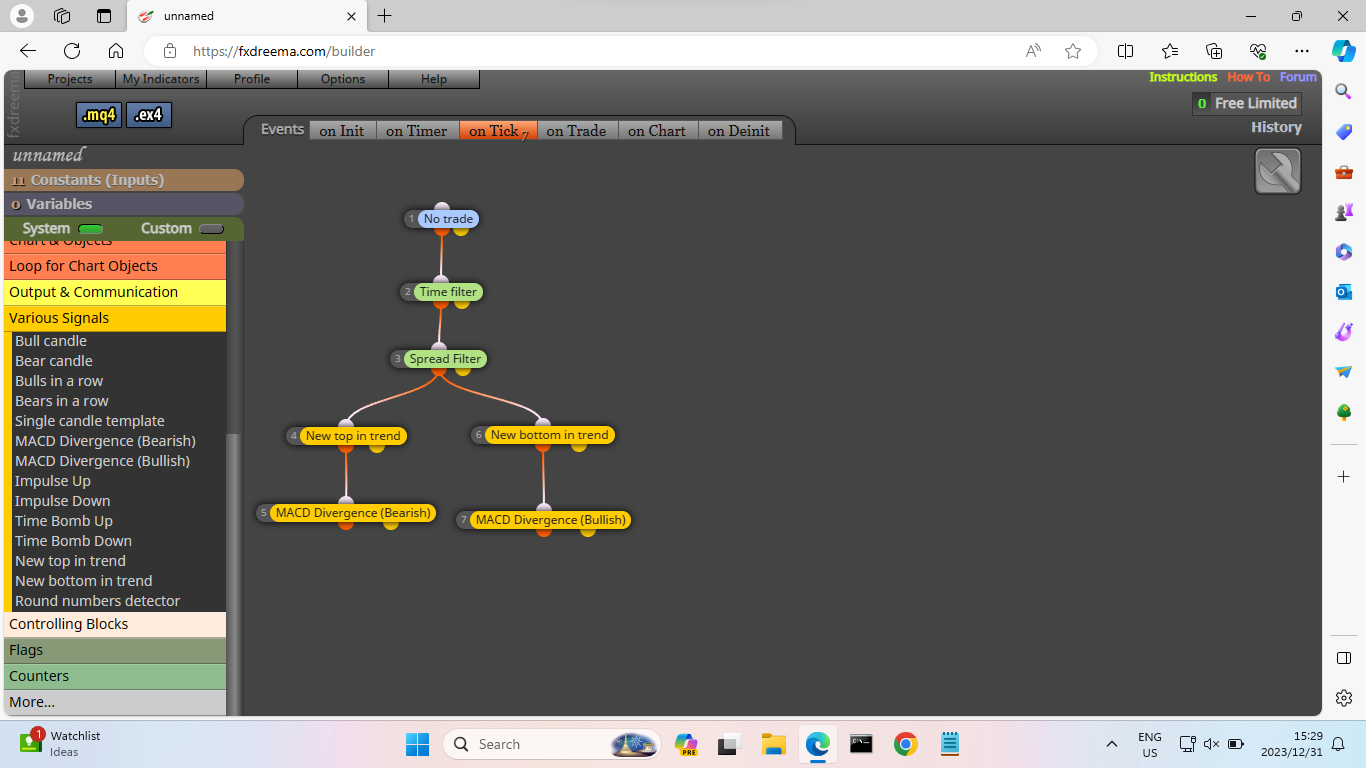Viewport: 1366px width, 768px height.
Task: Pick Impulse Up from signals list
Action: [53, 481]
